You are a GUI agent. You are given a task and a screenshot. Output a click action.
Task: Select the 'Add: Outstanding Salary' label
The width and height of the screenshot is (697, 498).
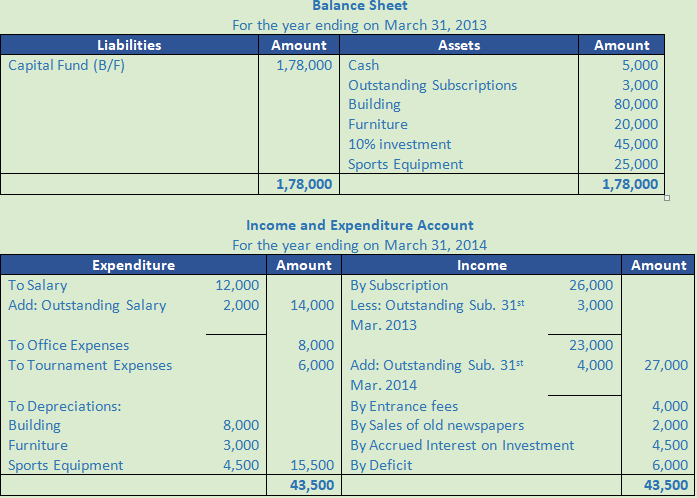click(87, 305)
